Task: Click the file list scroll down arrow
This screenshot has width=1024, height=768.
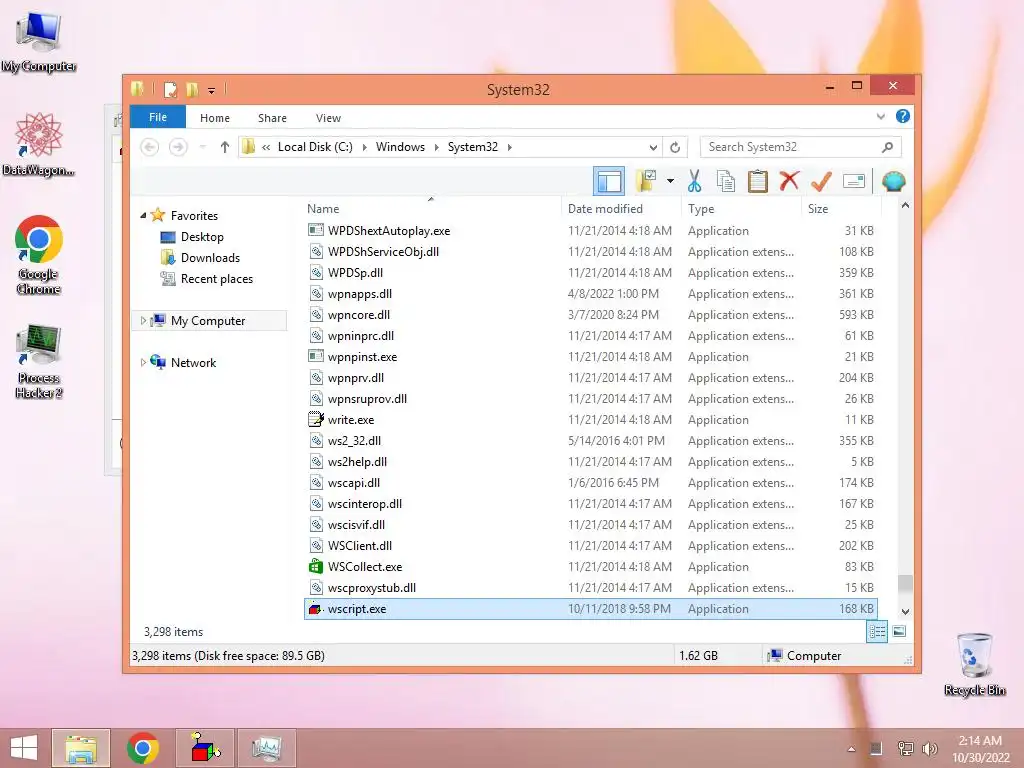Action: (x=905, y=612)
